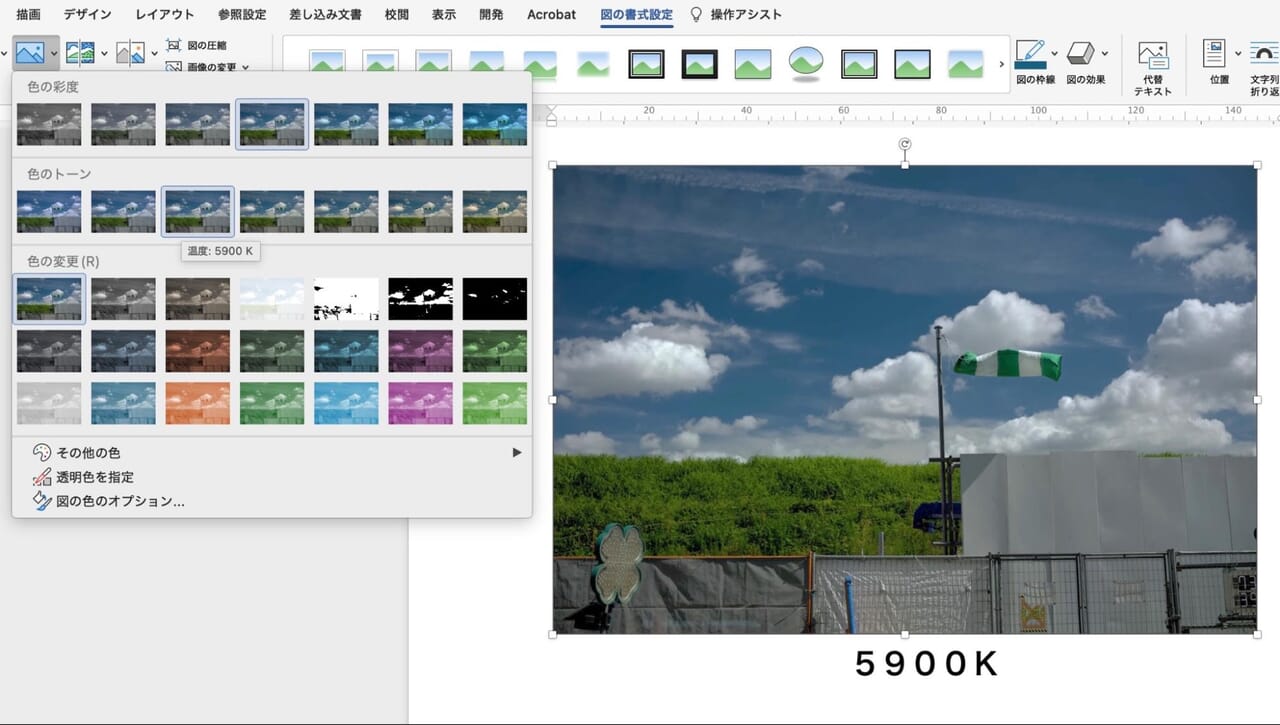Screen dimensions: 1280x725
Task: Open the その他の色 submenu arrow
Action: 517,453
